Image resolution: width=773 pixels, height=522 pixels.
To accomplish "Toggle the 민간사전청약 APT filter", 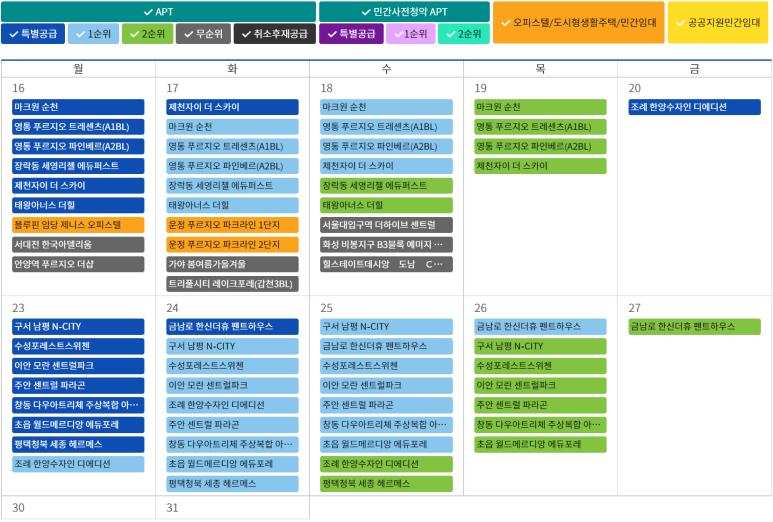I will click(x=404, y=12).
